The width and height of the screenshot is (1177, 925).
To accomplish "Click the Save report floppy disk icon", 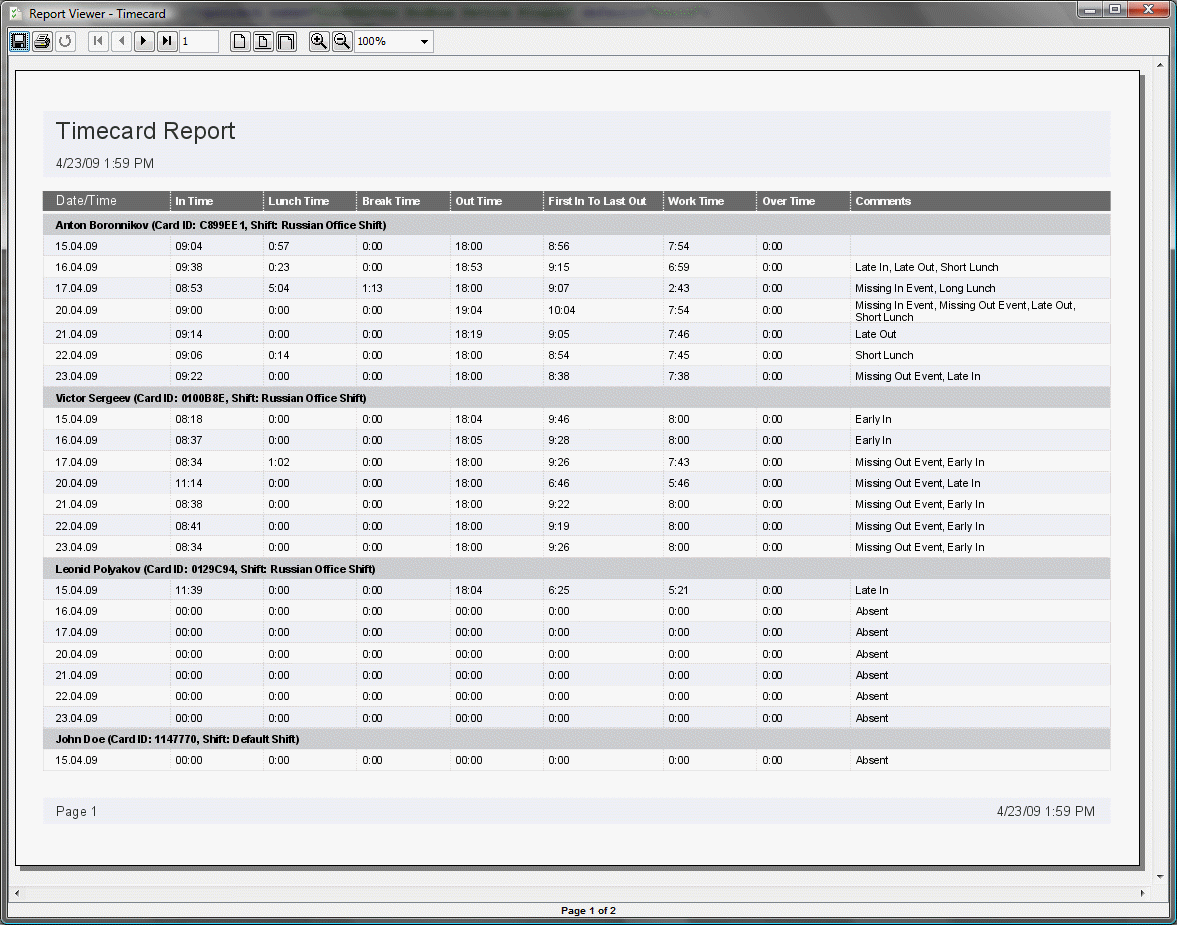I will [20, 41].
